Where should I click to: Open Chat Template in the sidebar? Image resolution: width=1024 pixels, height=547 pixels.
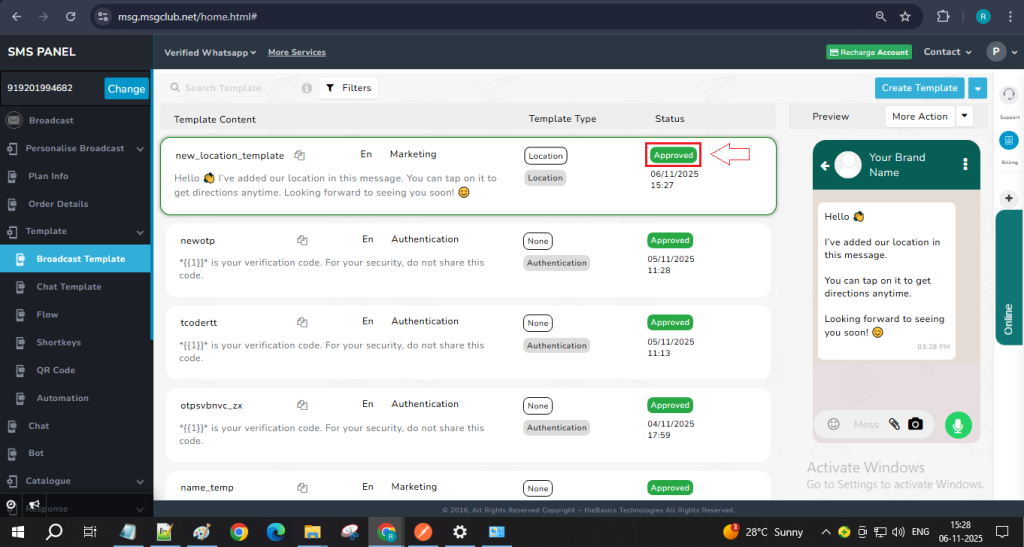click(x=68, y=287)
